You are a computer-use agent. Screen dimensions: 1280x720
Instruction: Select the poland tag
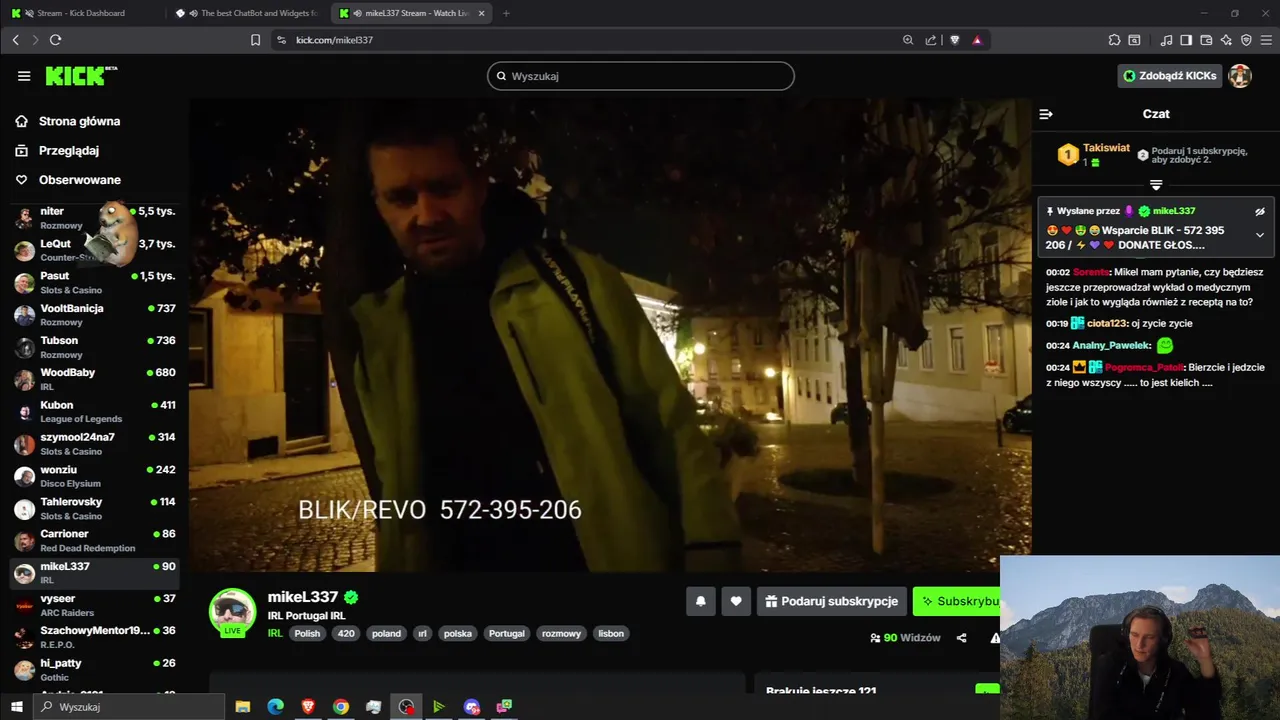click(x=386, y=633)
